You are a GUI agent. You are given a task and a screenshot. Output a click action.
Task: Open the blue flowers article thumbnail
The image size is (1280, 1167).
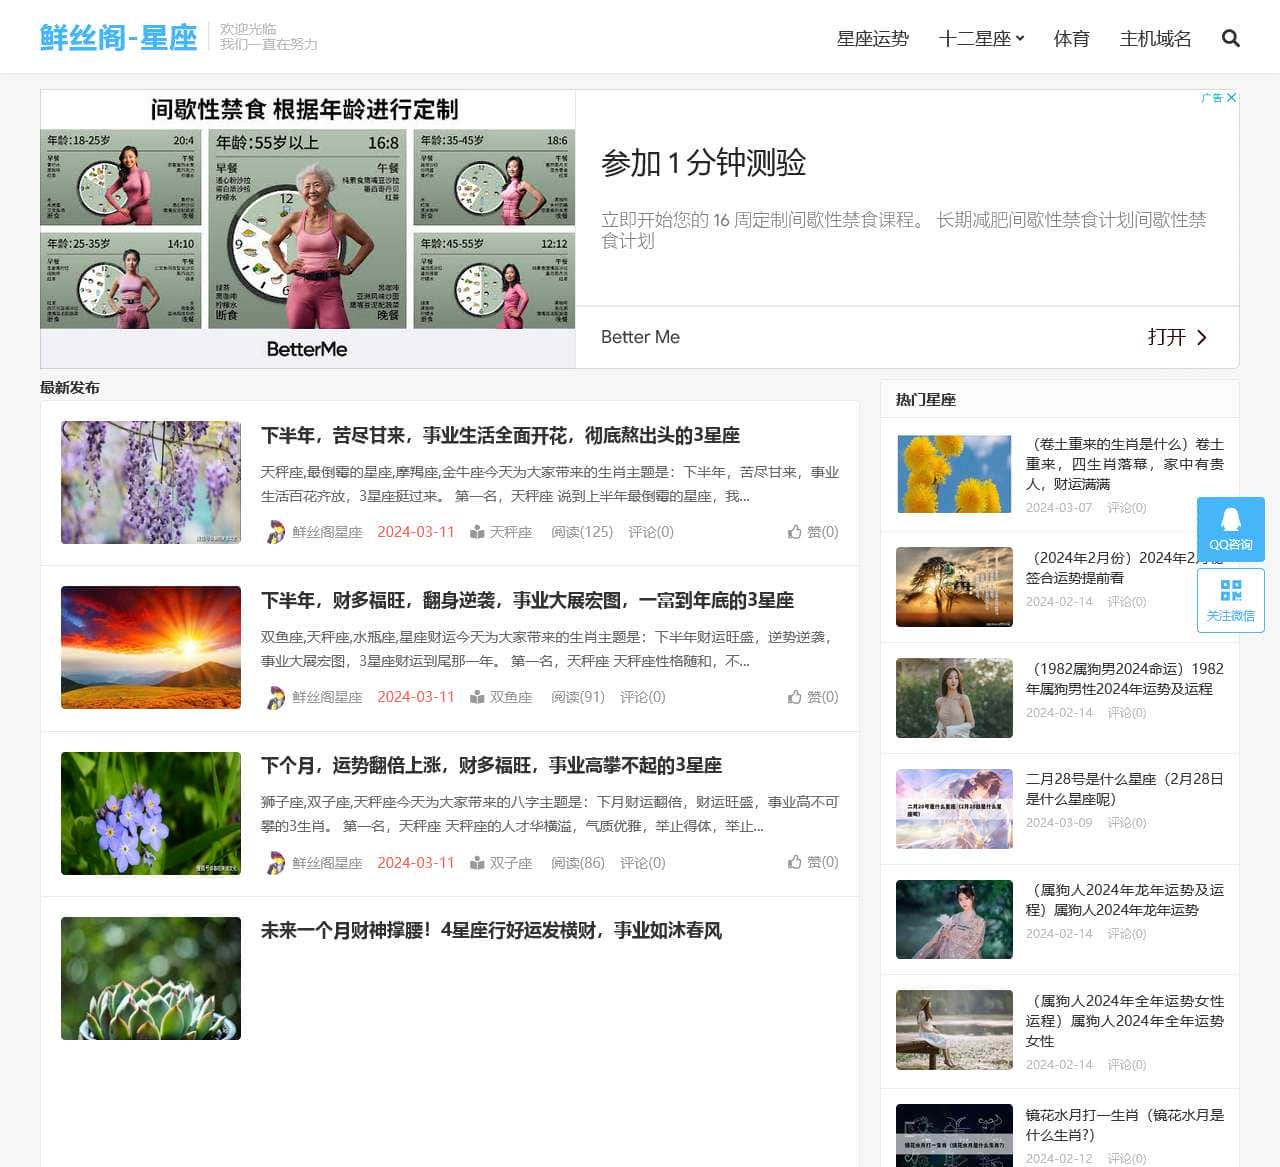[151, 813]
